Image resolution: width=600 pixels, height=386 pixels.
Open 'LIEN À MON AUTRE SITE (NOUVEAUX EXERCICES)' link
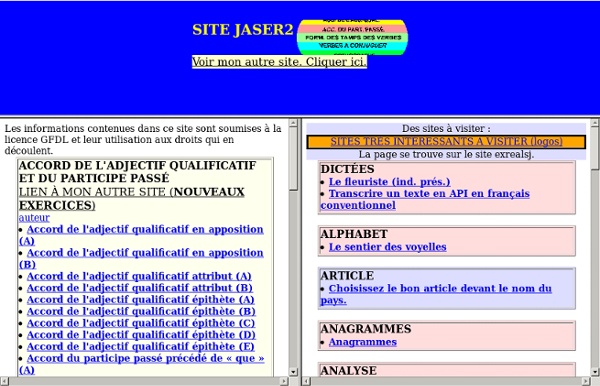click(x=132, y=199)
